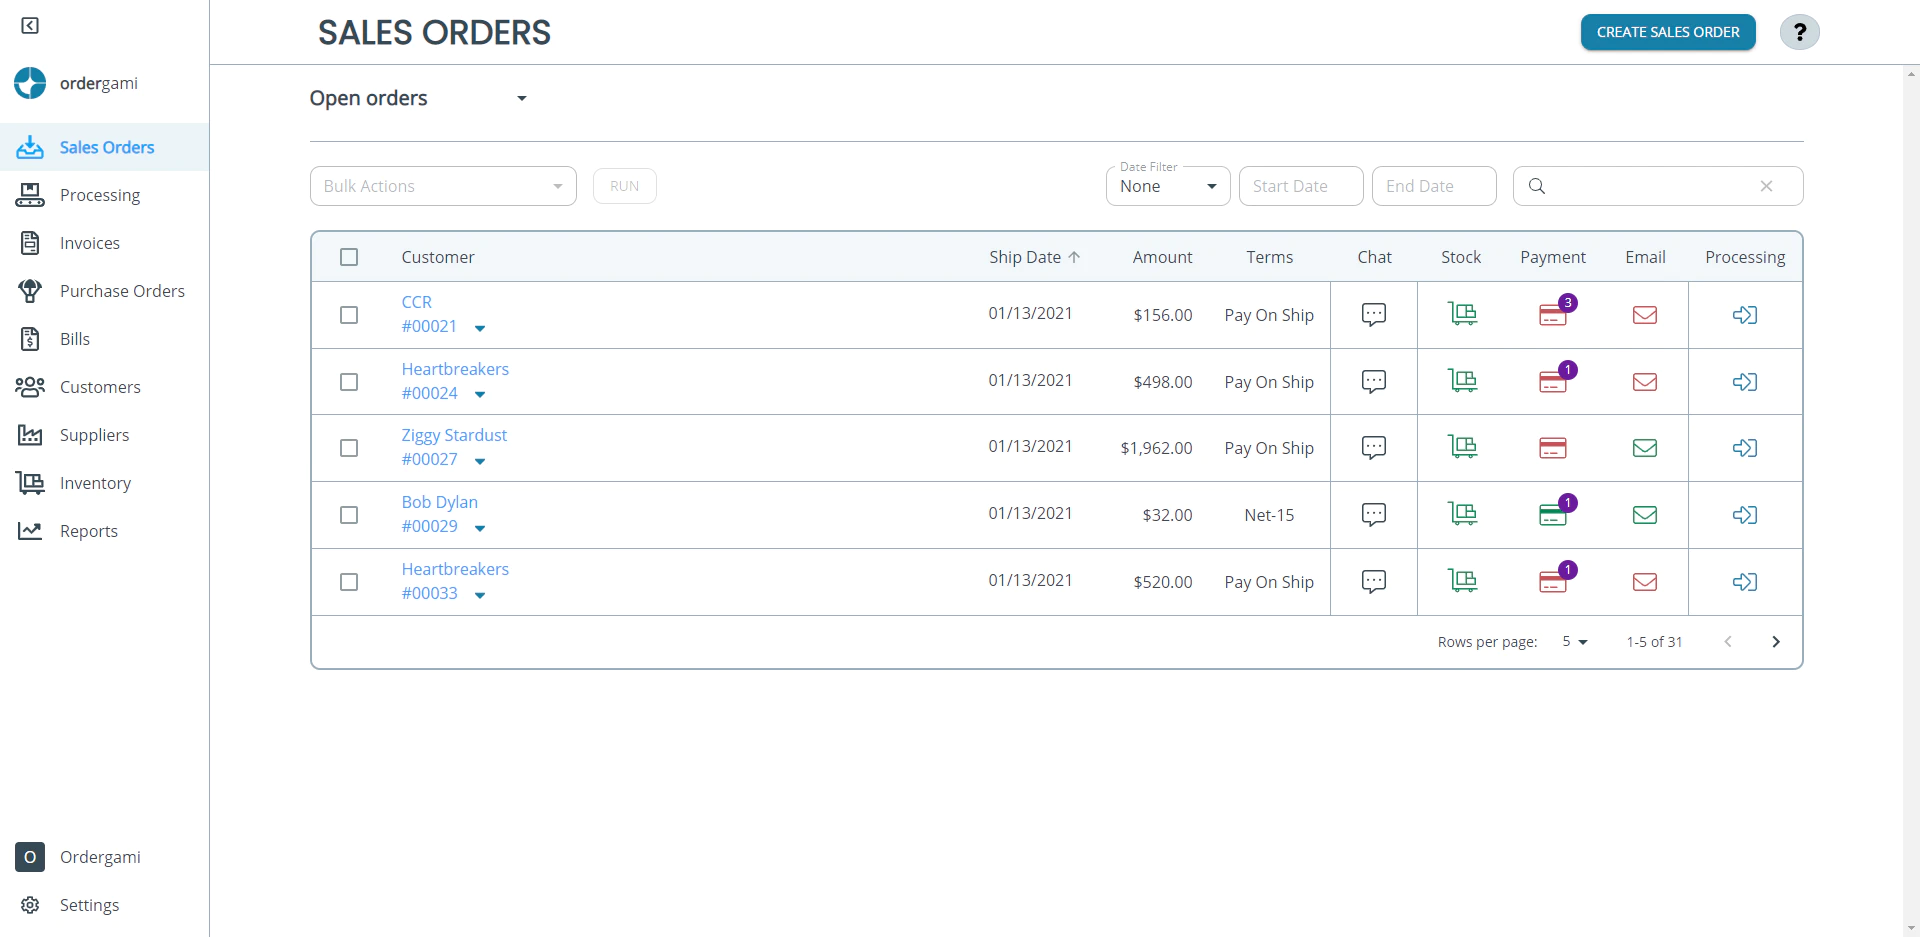This screenshot has width=1920, height=937.
Task: Click stock cart icon for Ziggy Stardust order
Action: 1462,447
